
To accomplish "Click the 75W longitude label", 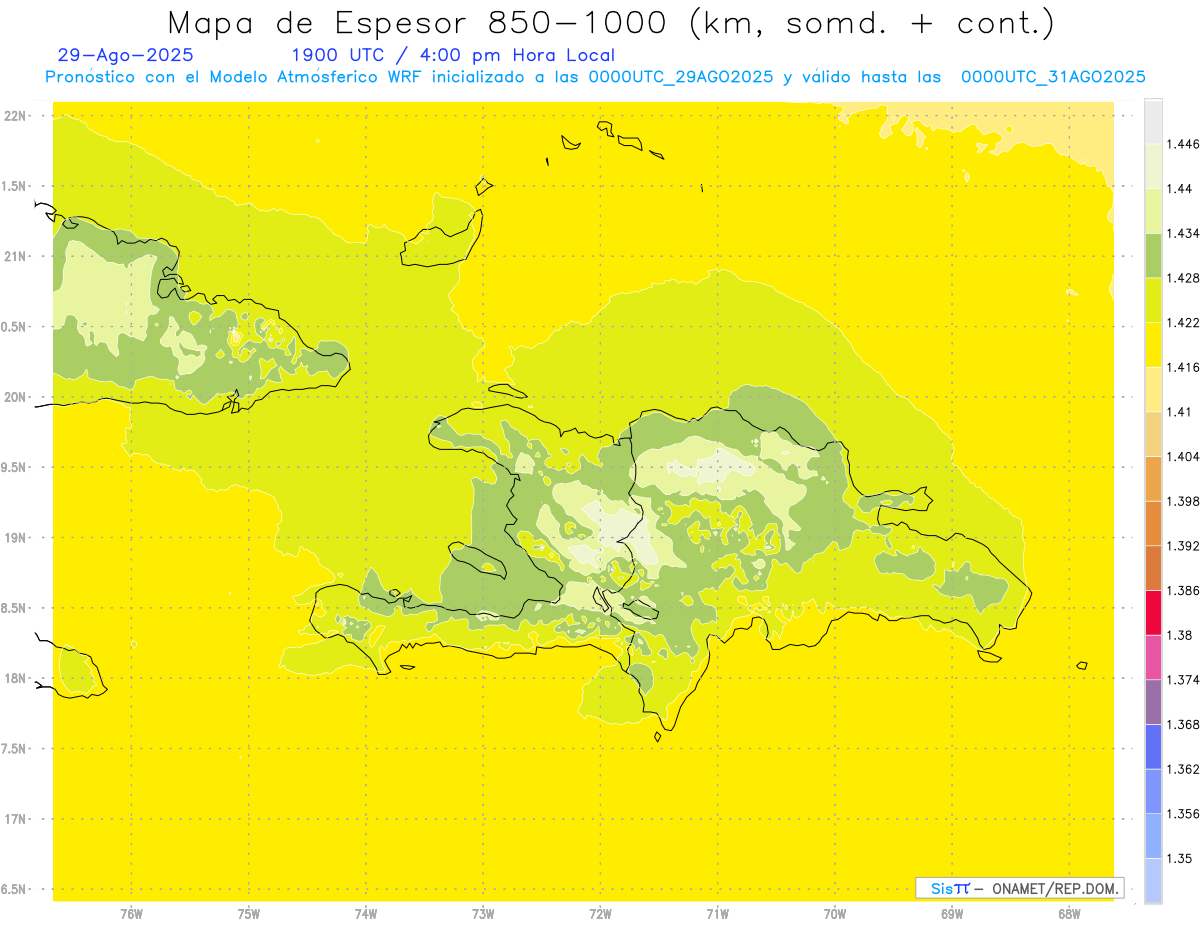I will (249, 914).
